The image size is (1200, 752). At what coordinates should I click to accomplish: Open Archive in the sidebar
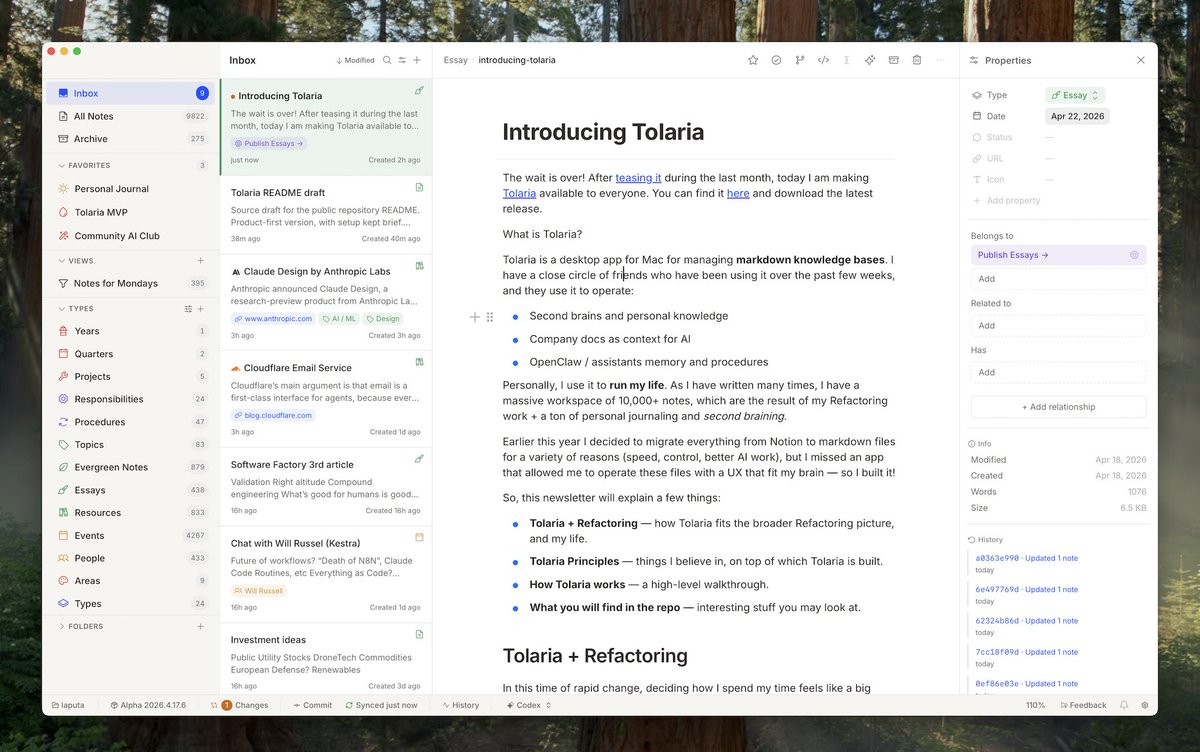(131, 139)
